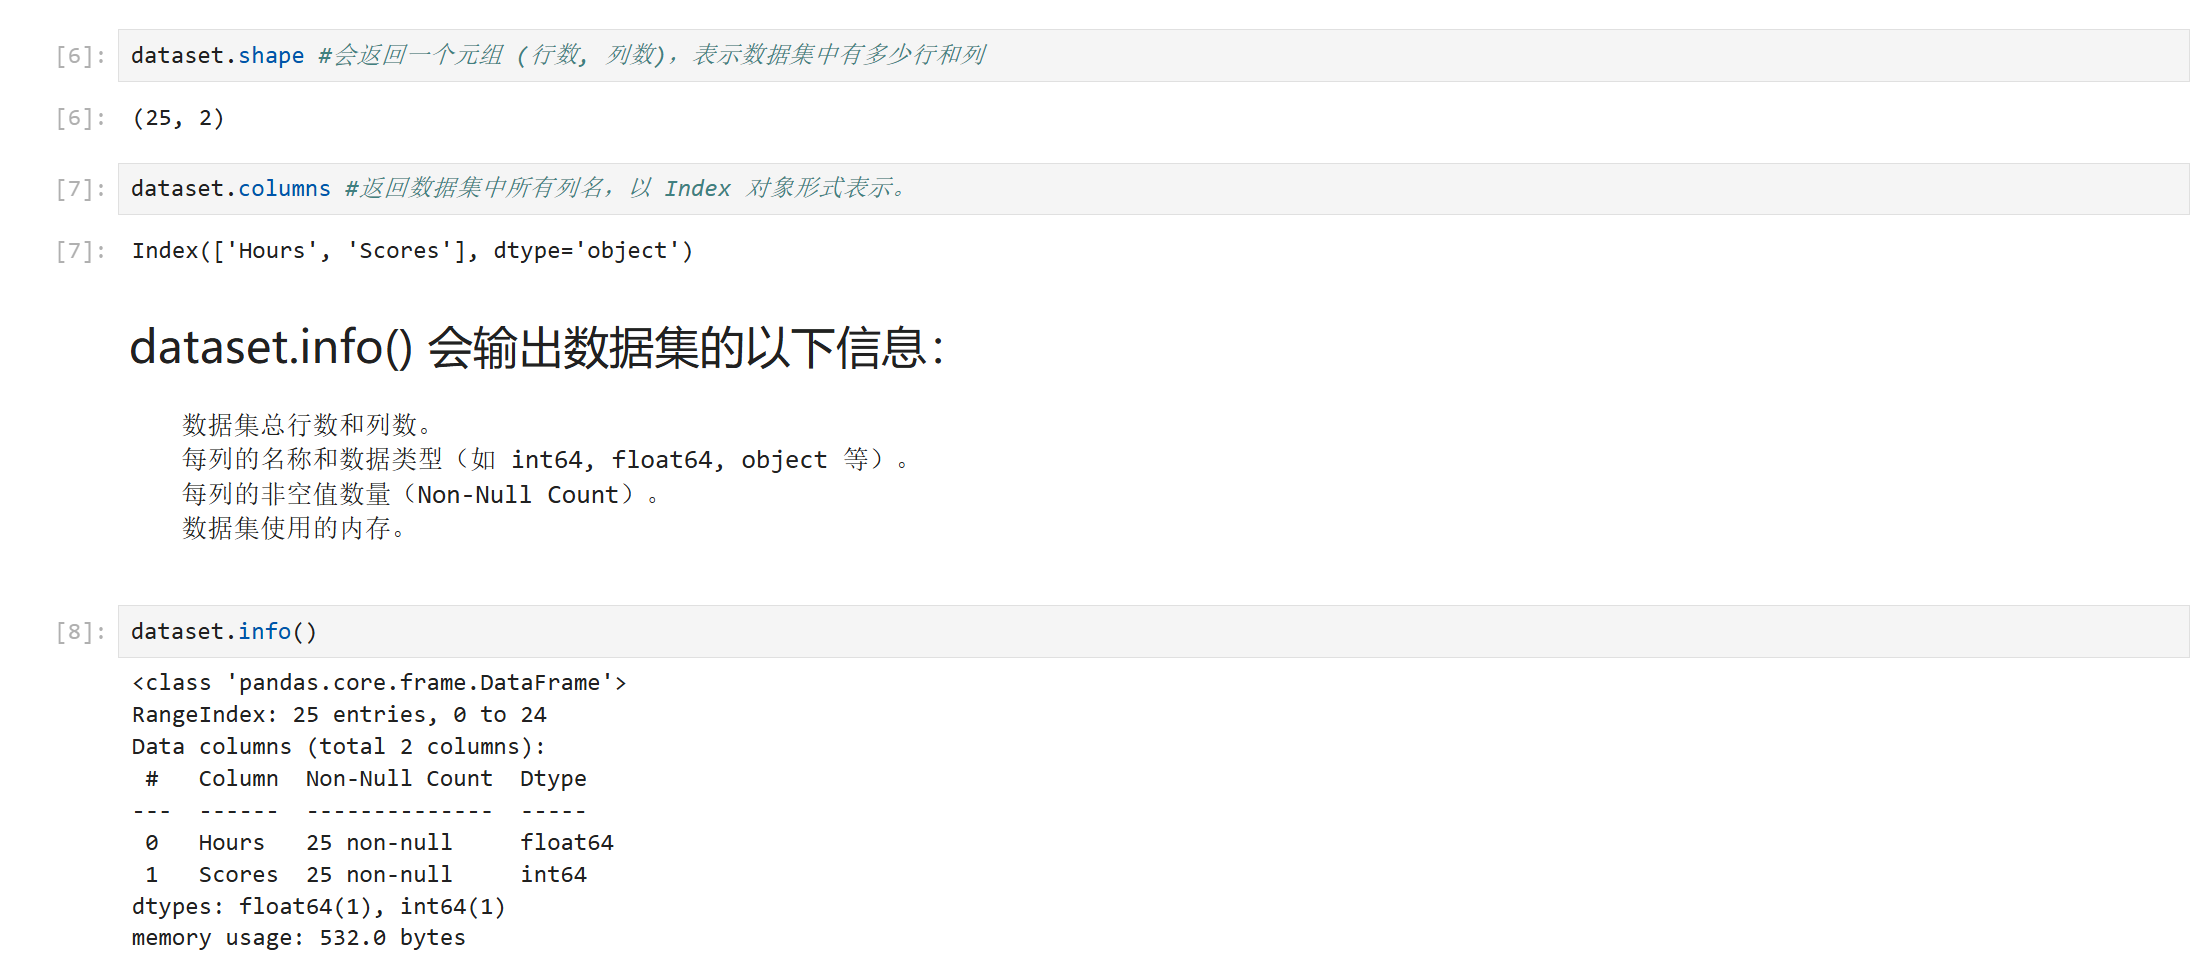Screen dimensions: 2203x969
Task: Click the [8] input prompt label
Action: [80, 631]
